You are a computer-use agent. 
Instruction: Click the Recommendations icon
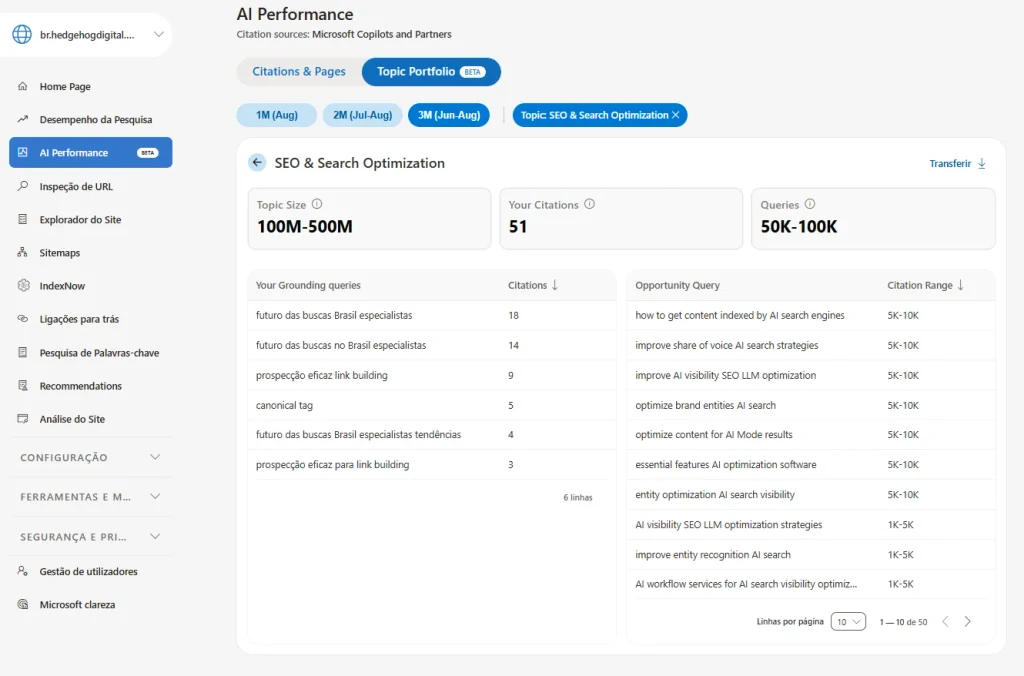pyautogui.click(x=23, y=386)
